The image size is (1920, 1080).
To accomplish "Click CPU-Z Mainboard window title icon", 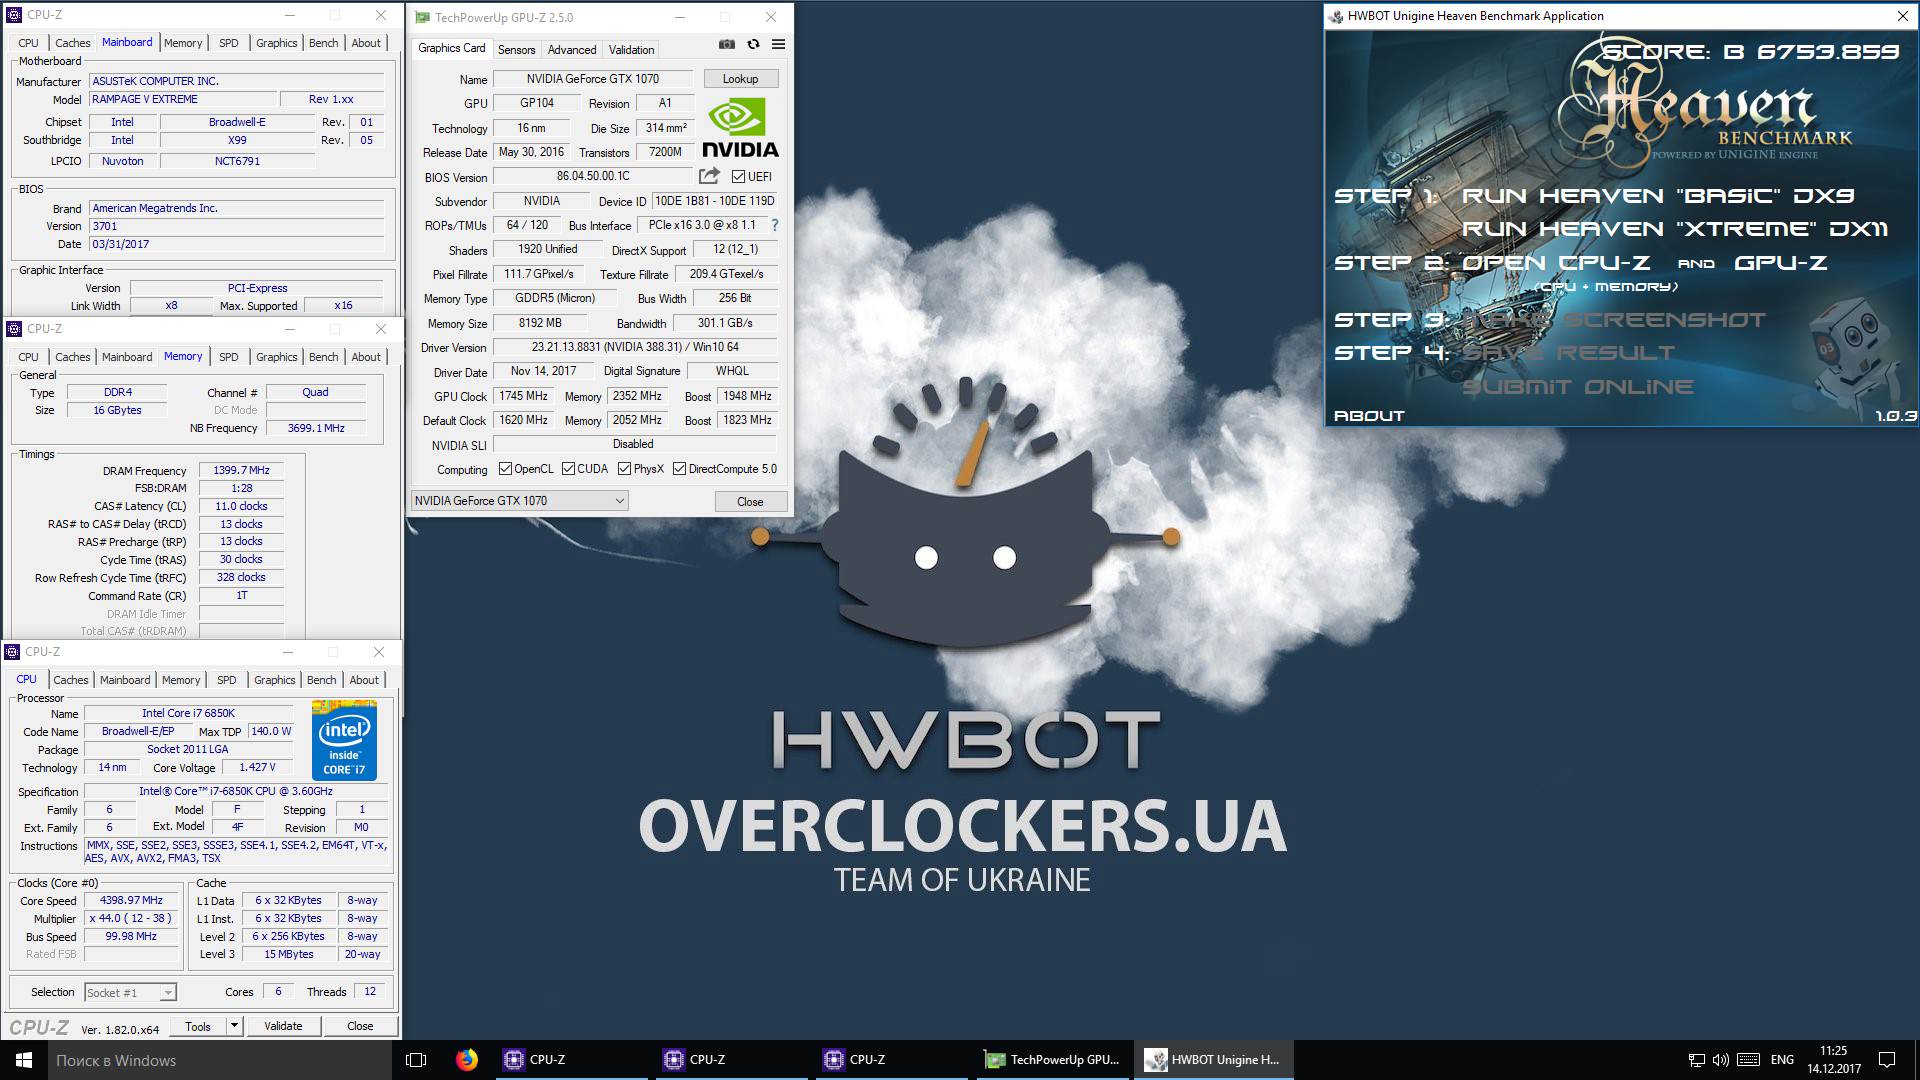I will 14,15.
